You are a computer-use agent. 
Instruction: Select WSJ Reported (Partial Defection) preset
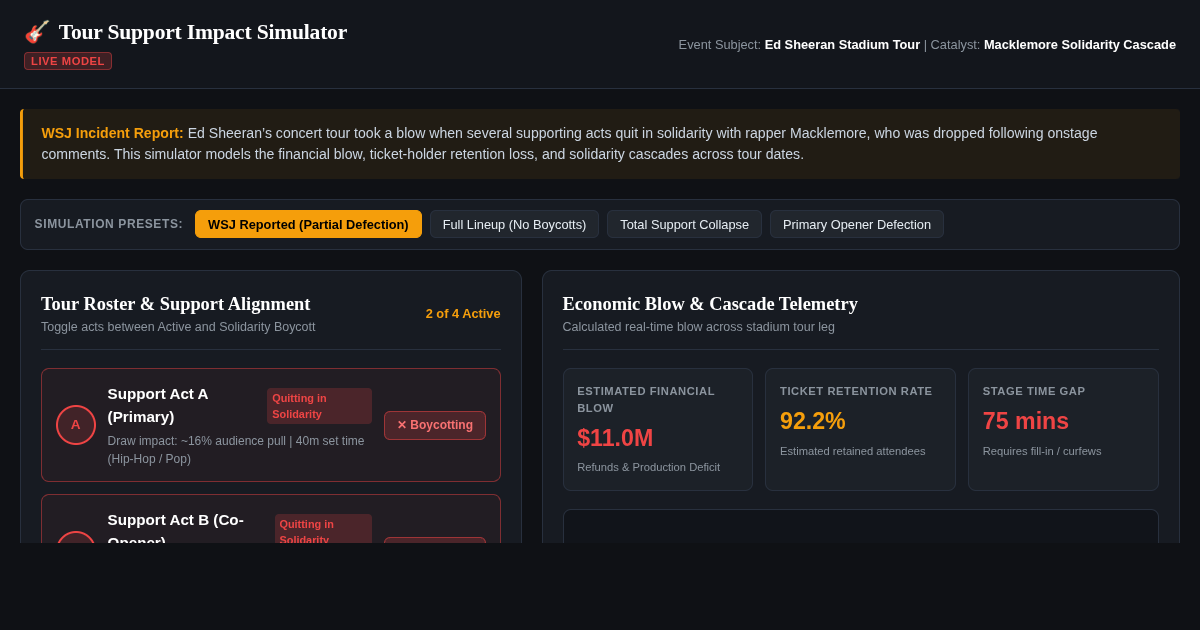coord(308,224)
